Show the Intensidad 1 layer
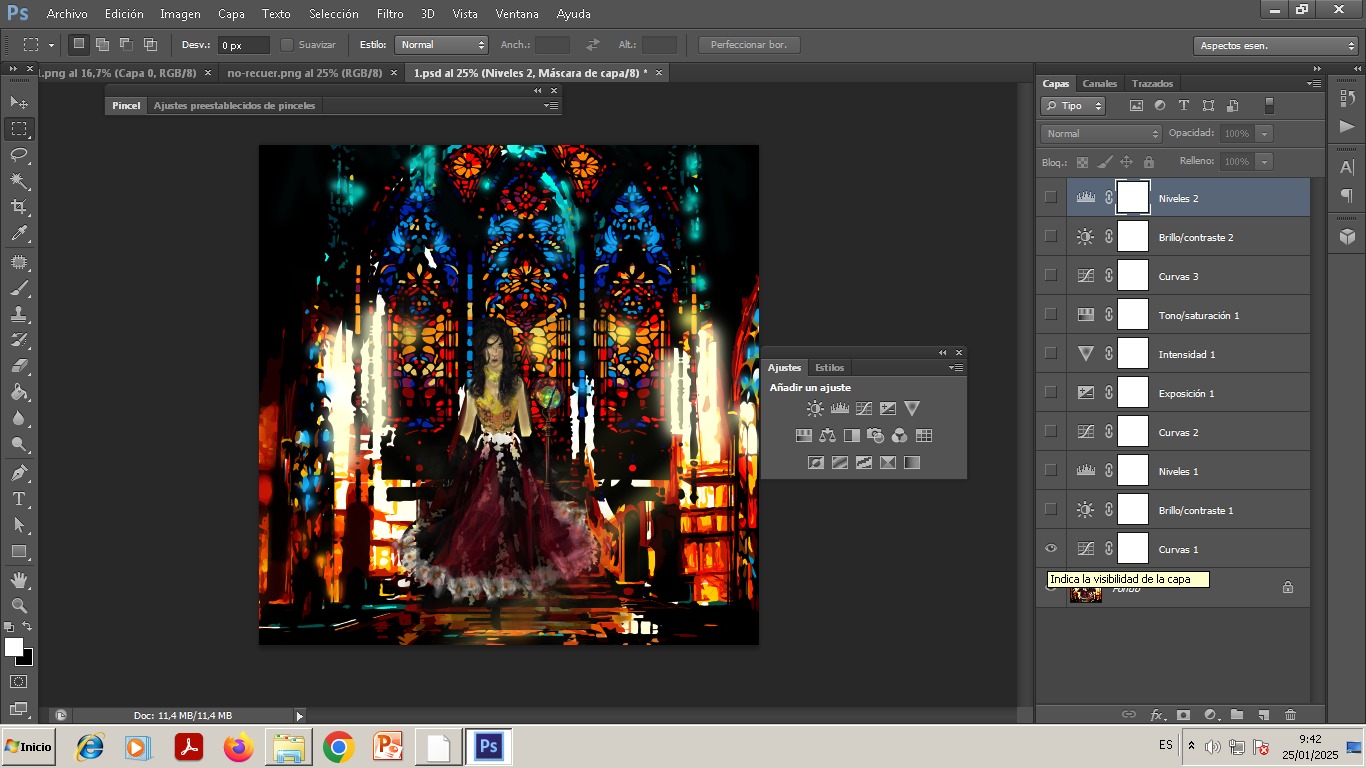The height and width of the screenshot is (768, 1366). [1051, 353]
